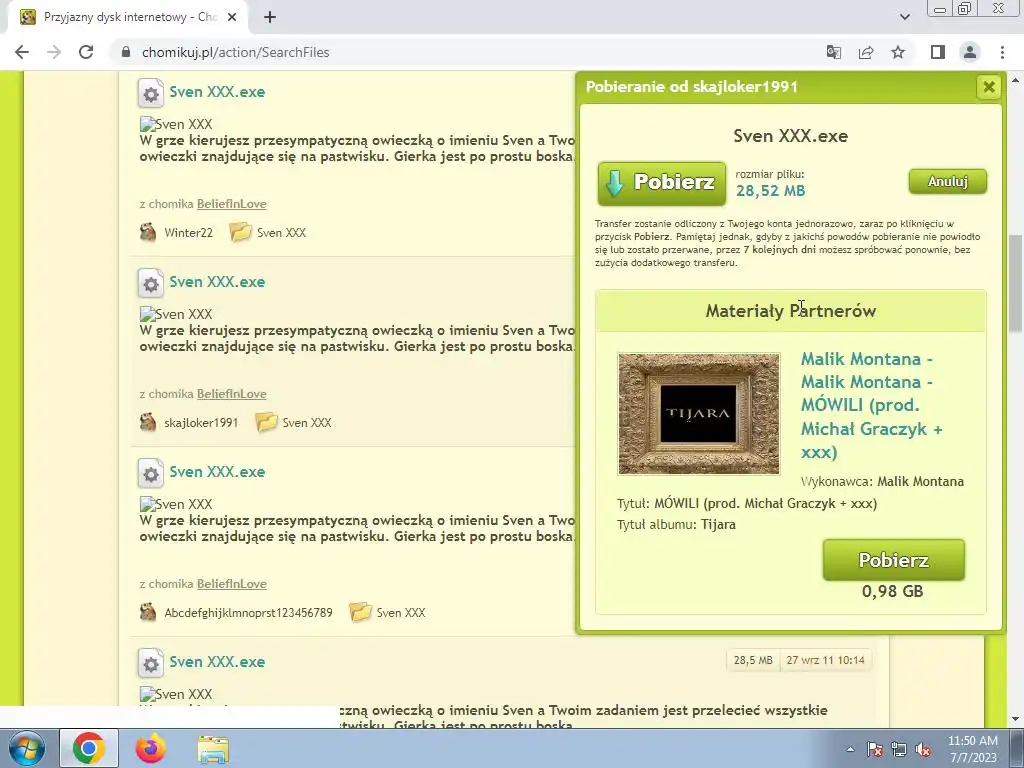Click the share page icon
The height and width of the screenshot is (768, 1024).
pos(866,52)
